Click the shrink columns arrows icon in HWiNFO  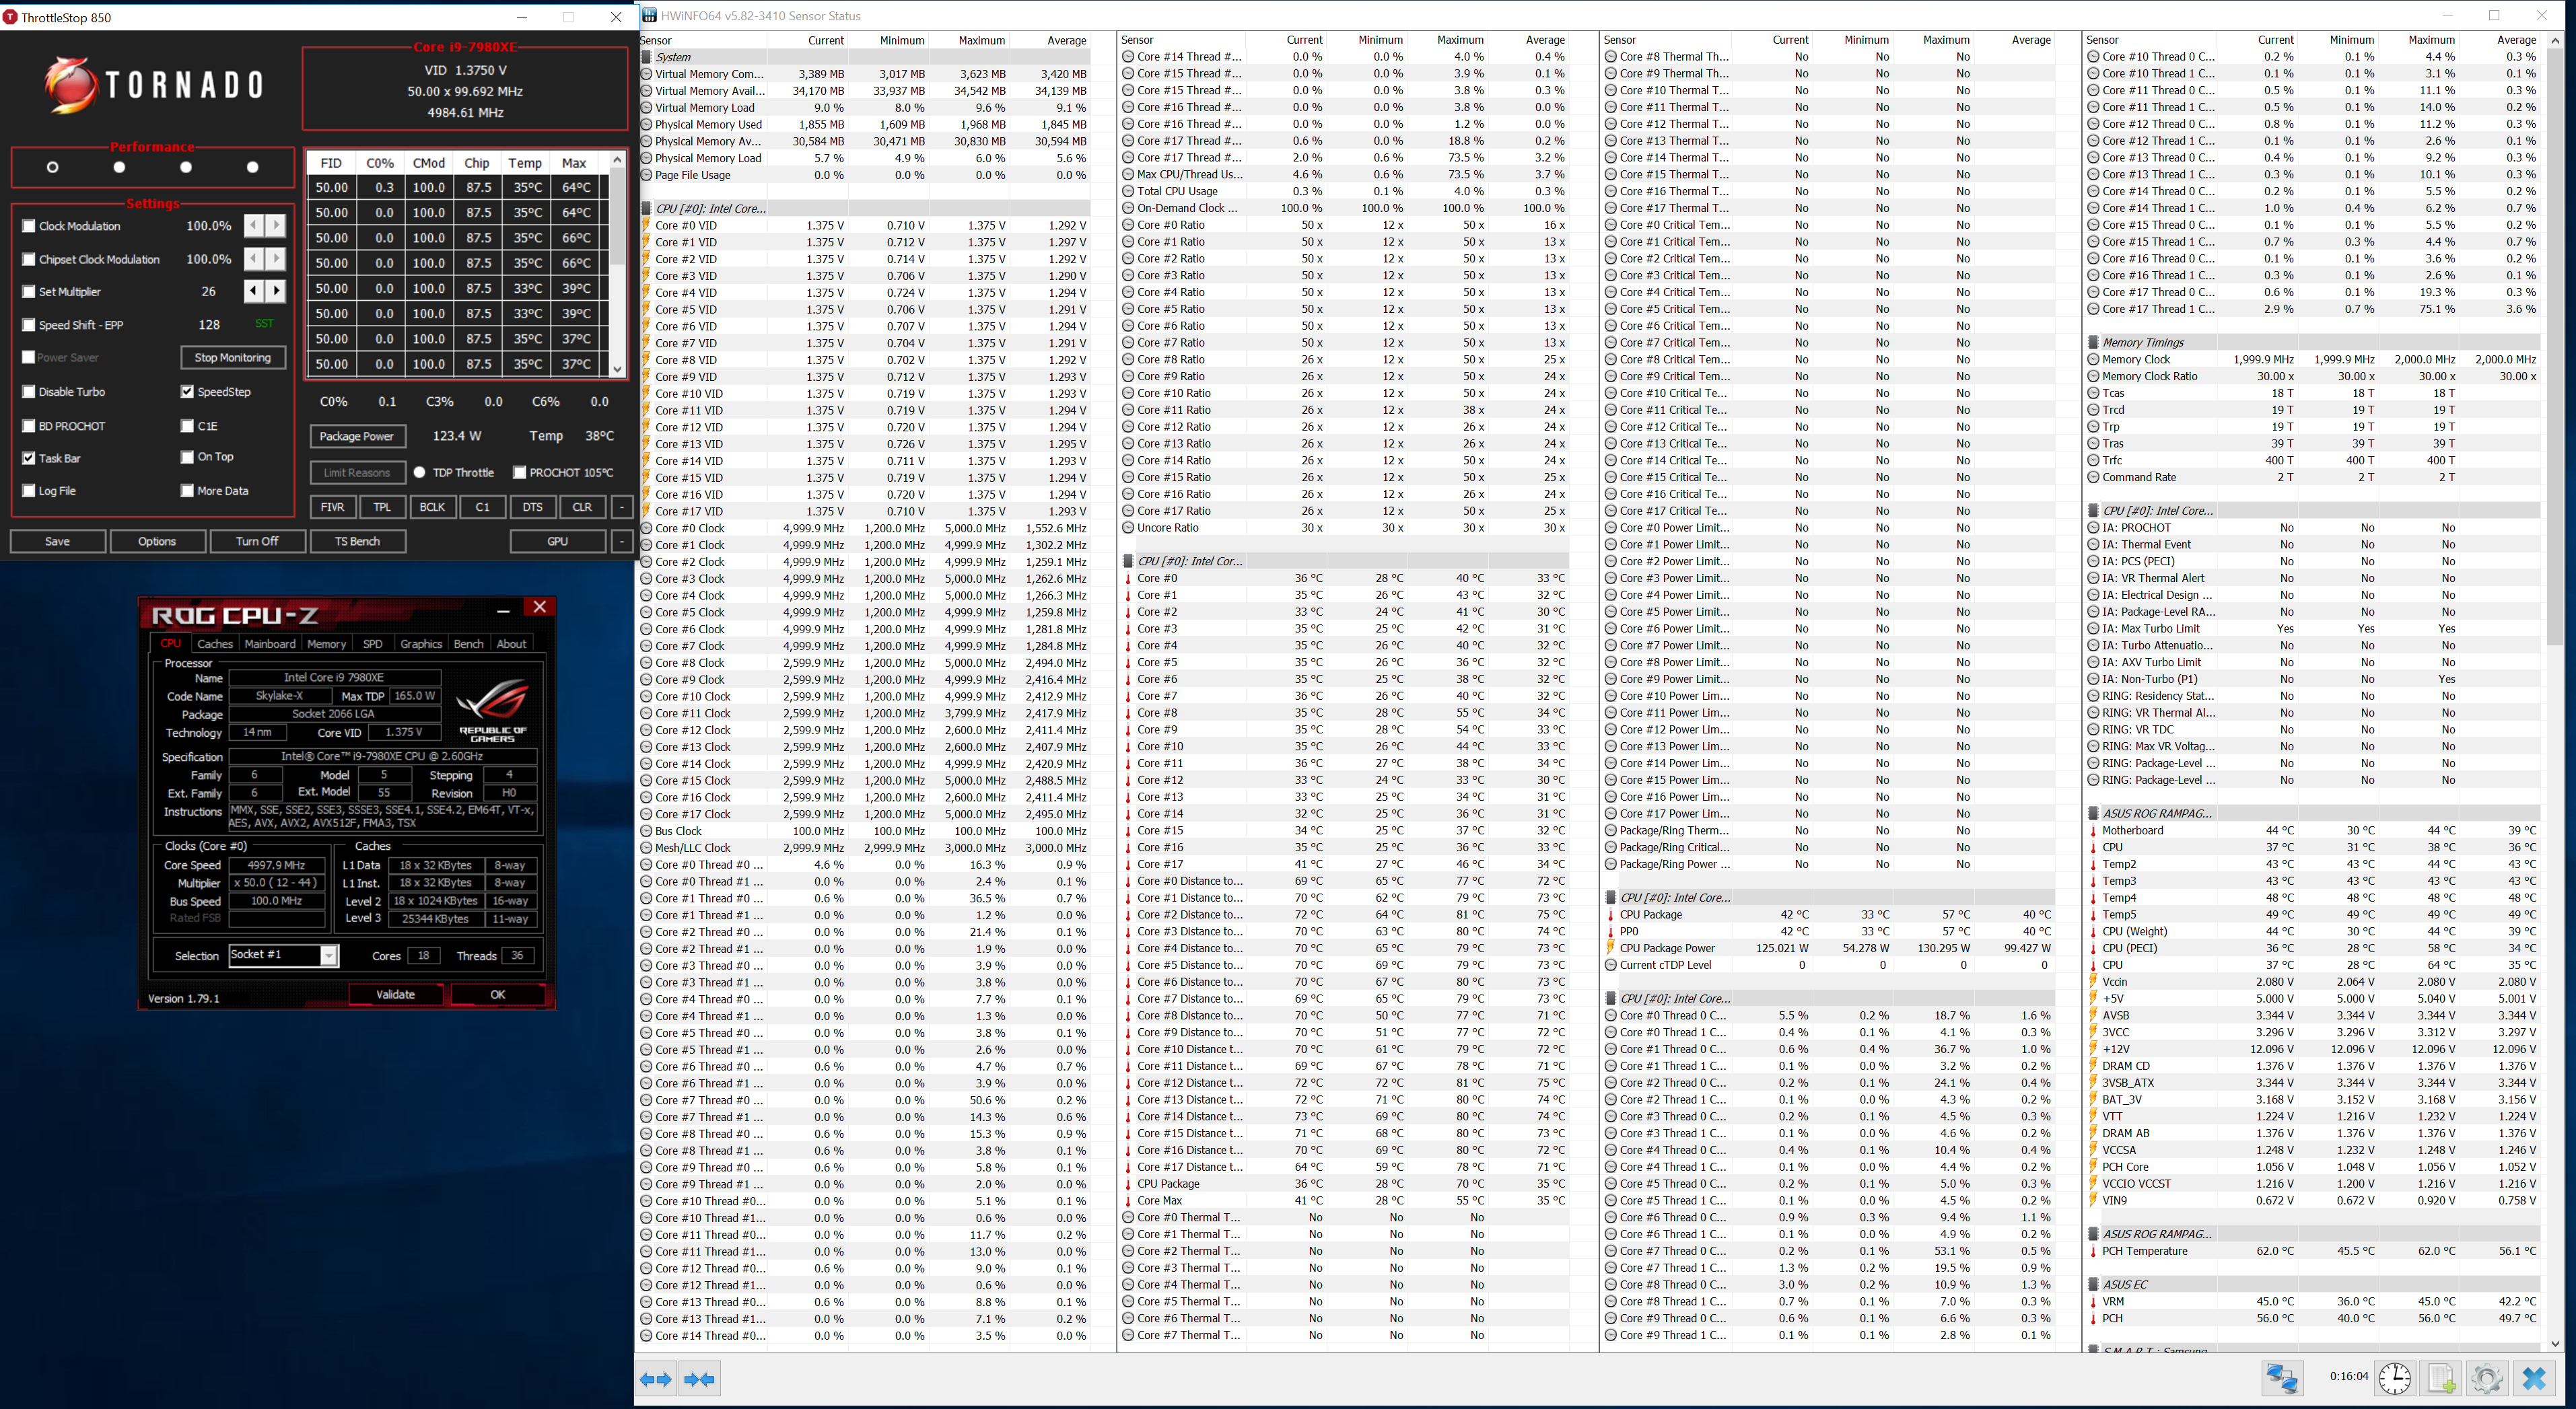pos(699,1379)
